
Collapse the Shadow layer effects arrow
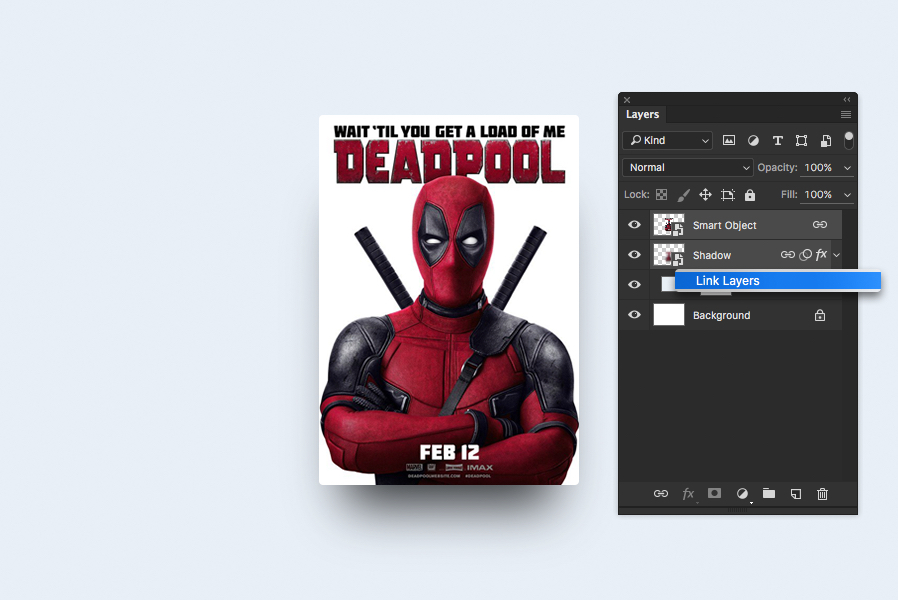(837, 256)
